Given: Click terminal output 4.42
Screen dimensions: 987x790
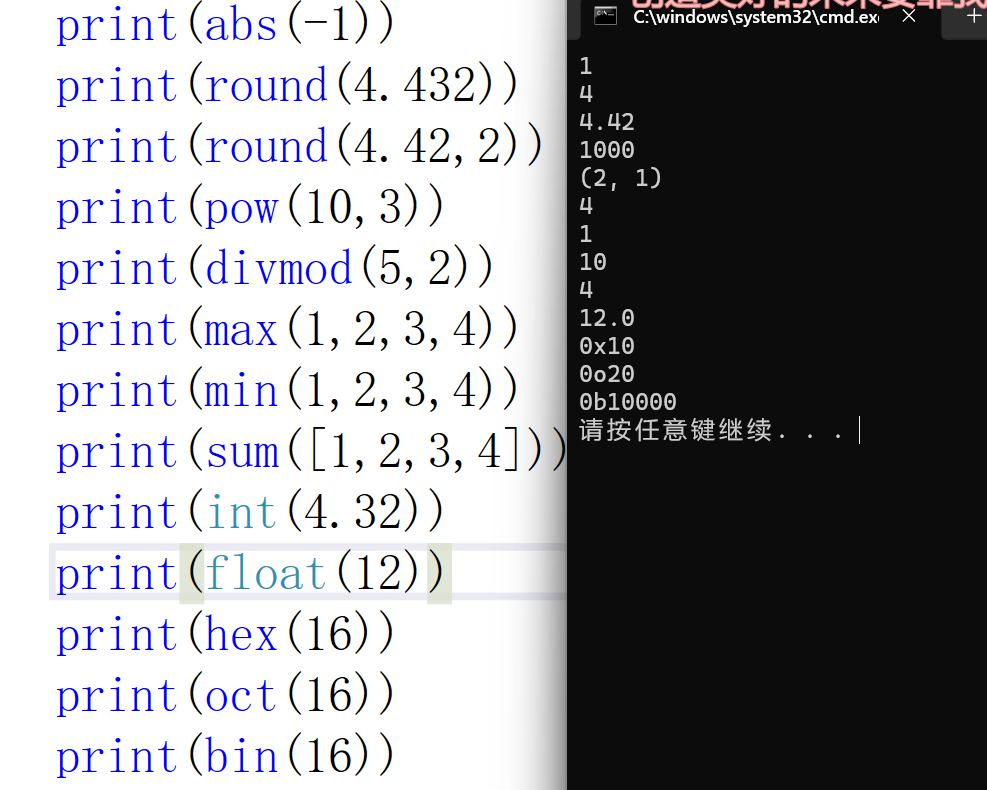Looking at the screenshot, I should [x=607, y=122].
